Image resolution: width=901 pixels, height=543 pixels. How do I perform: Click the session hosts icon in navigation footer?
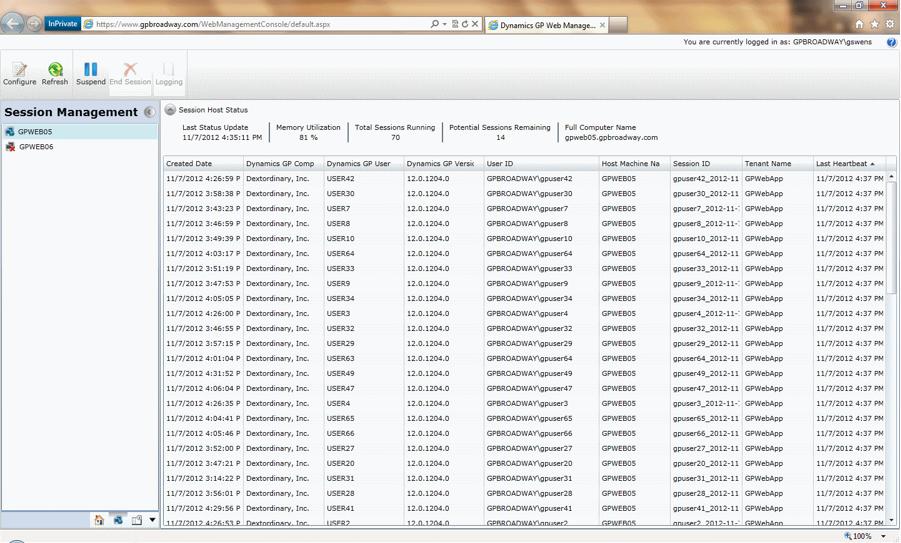(118, 520)
